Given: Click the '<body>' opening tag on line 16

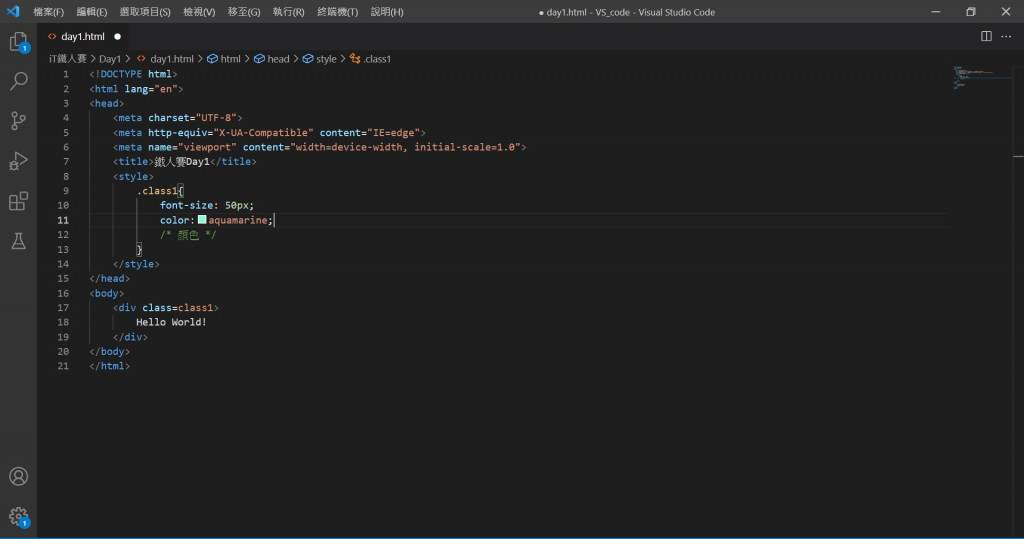Looking at the screenshot, I should (x=106, y=293).
